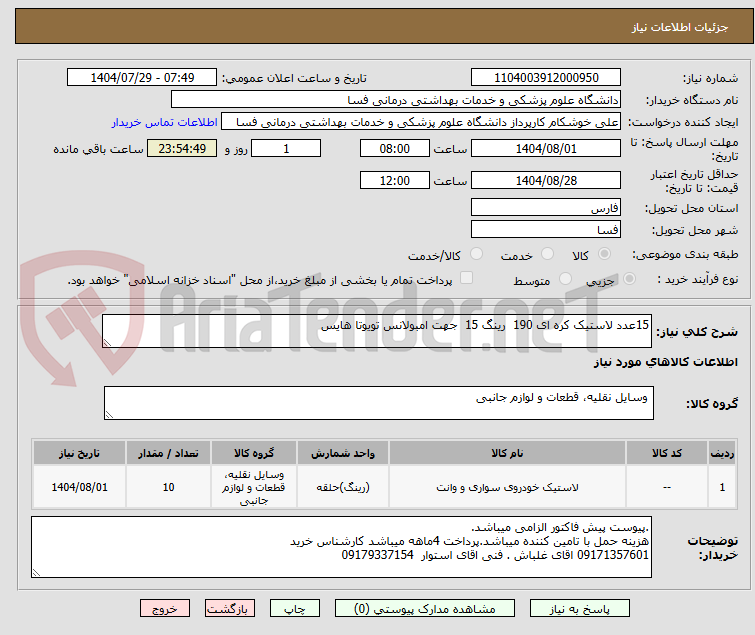Click the remaining days field showing 1

[x=286, y=148]
